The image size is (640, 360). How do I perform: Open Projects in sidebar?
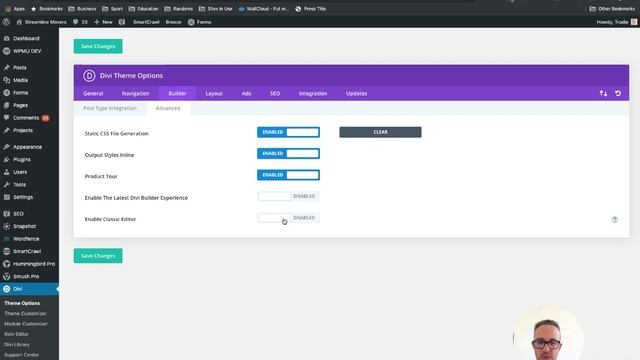(x=23, y=130)
